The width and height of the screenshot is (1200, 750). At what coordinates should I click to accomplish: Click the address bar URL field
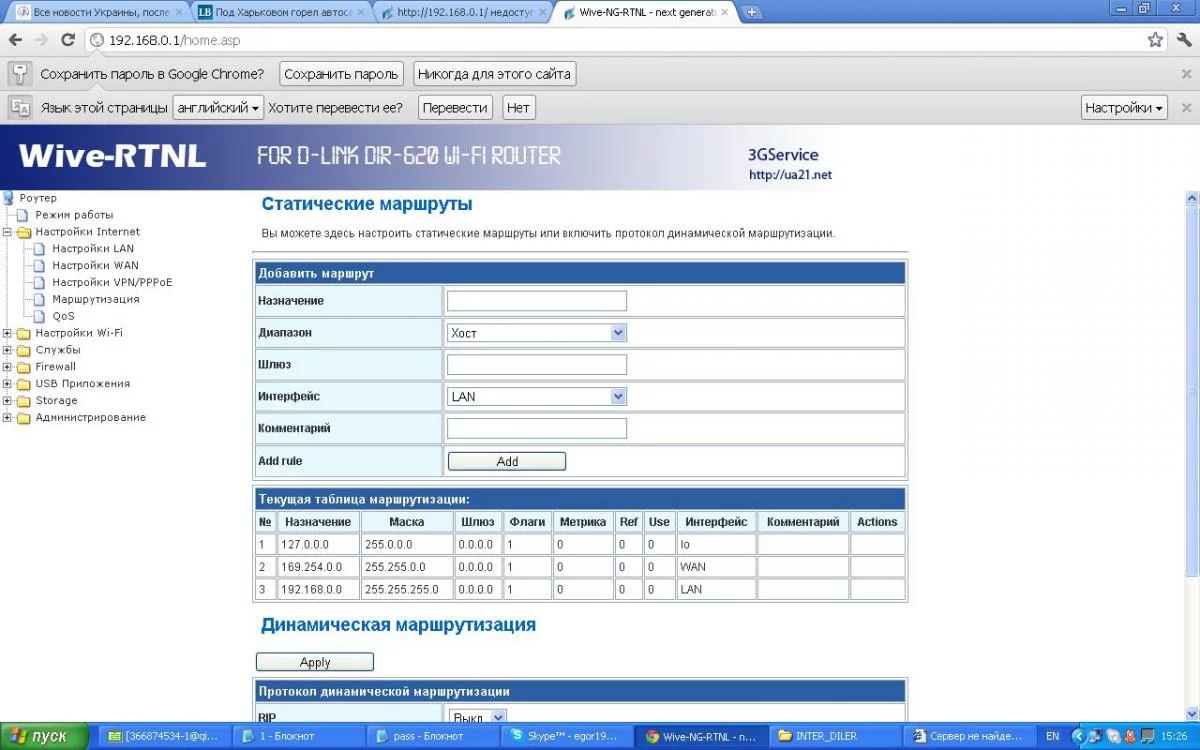coord(620,40)
